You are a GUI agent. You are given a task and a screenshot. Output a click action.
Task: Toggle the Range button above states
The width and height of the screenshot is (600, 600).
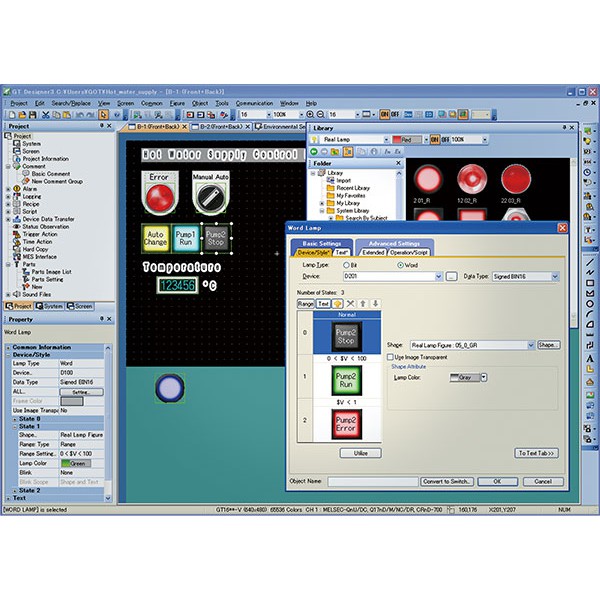(306, 304)
